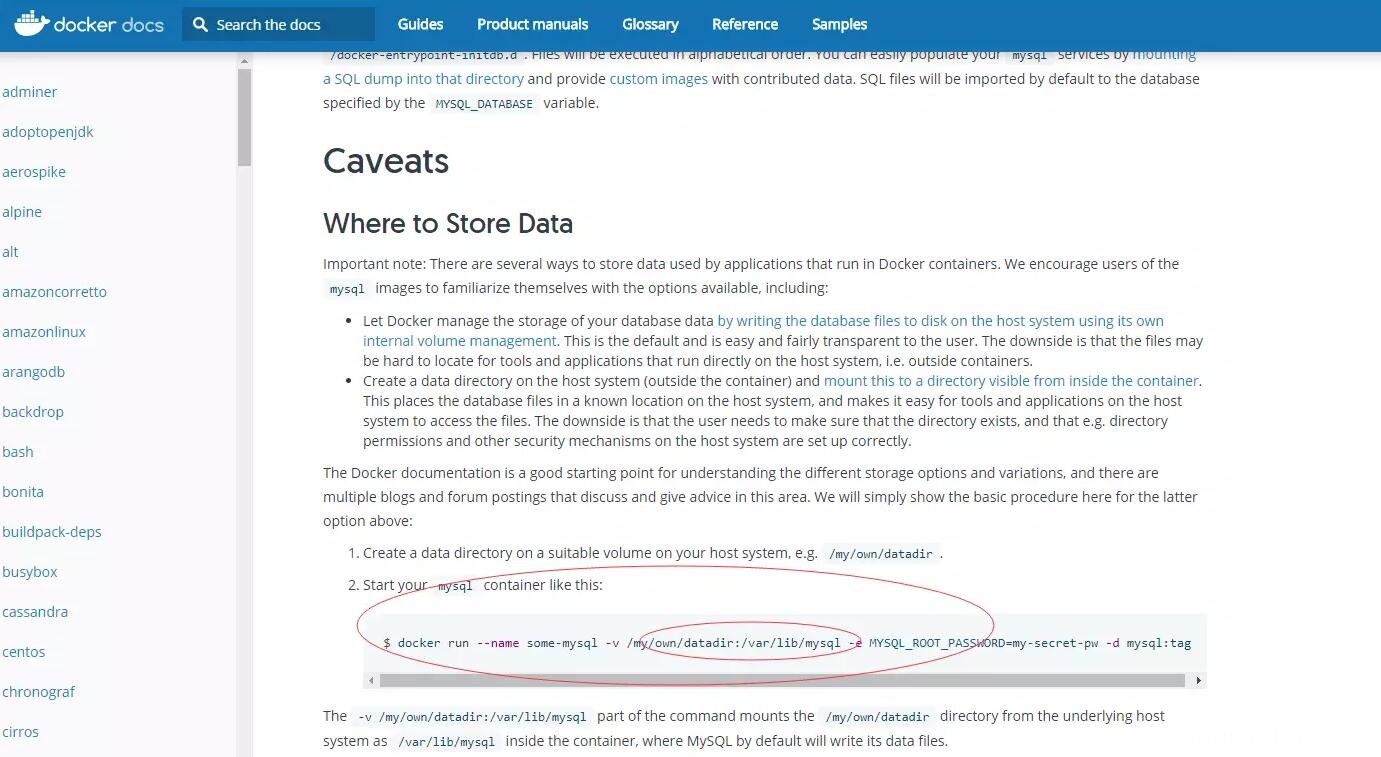
Task: Open the alpine image page
Action: tap(22, 211)
